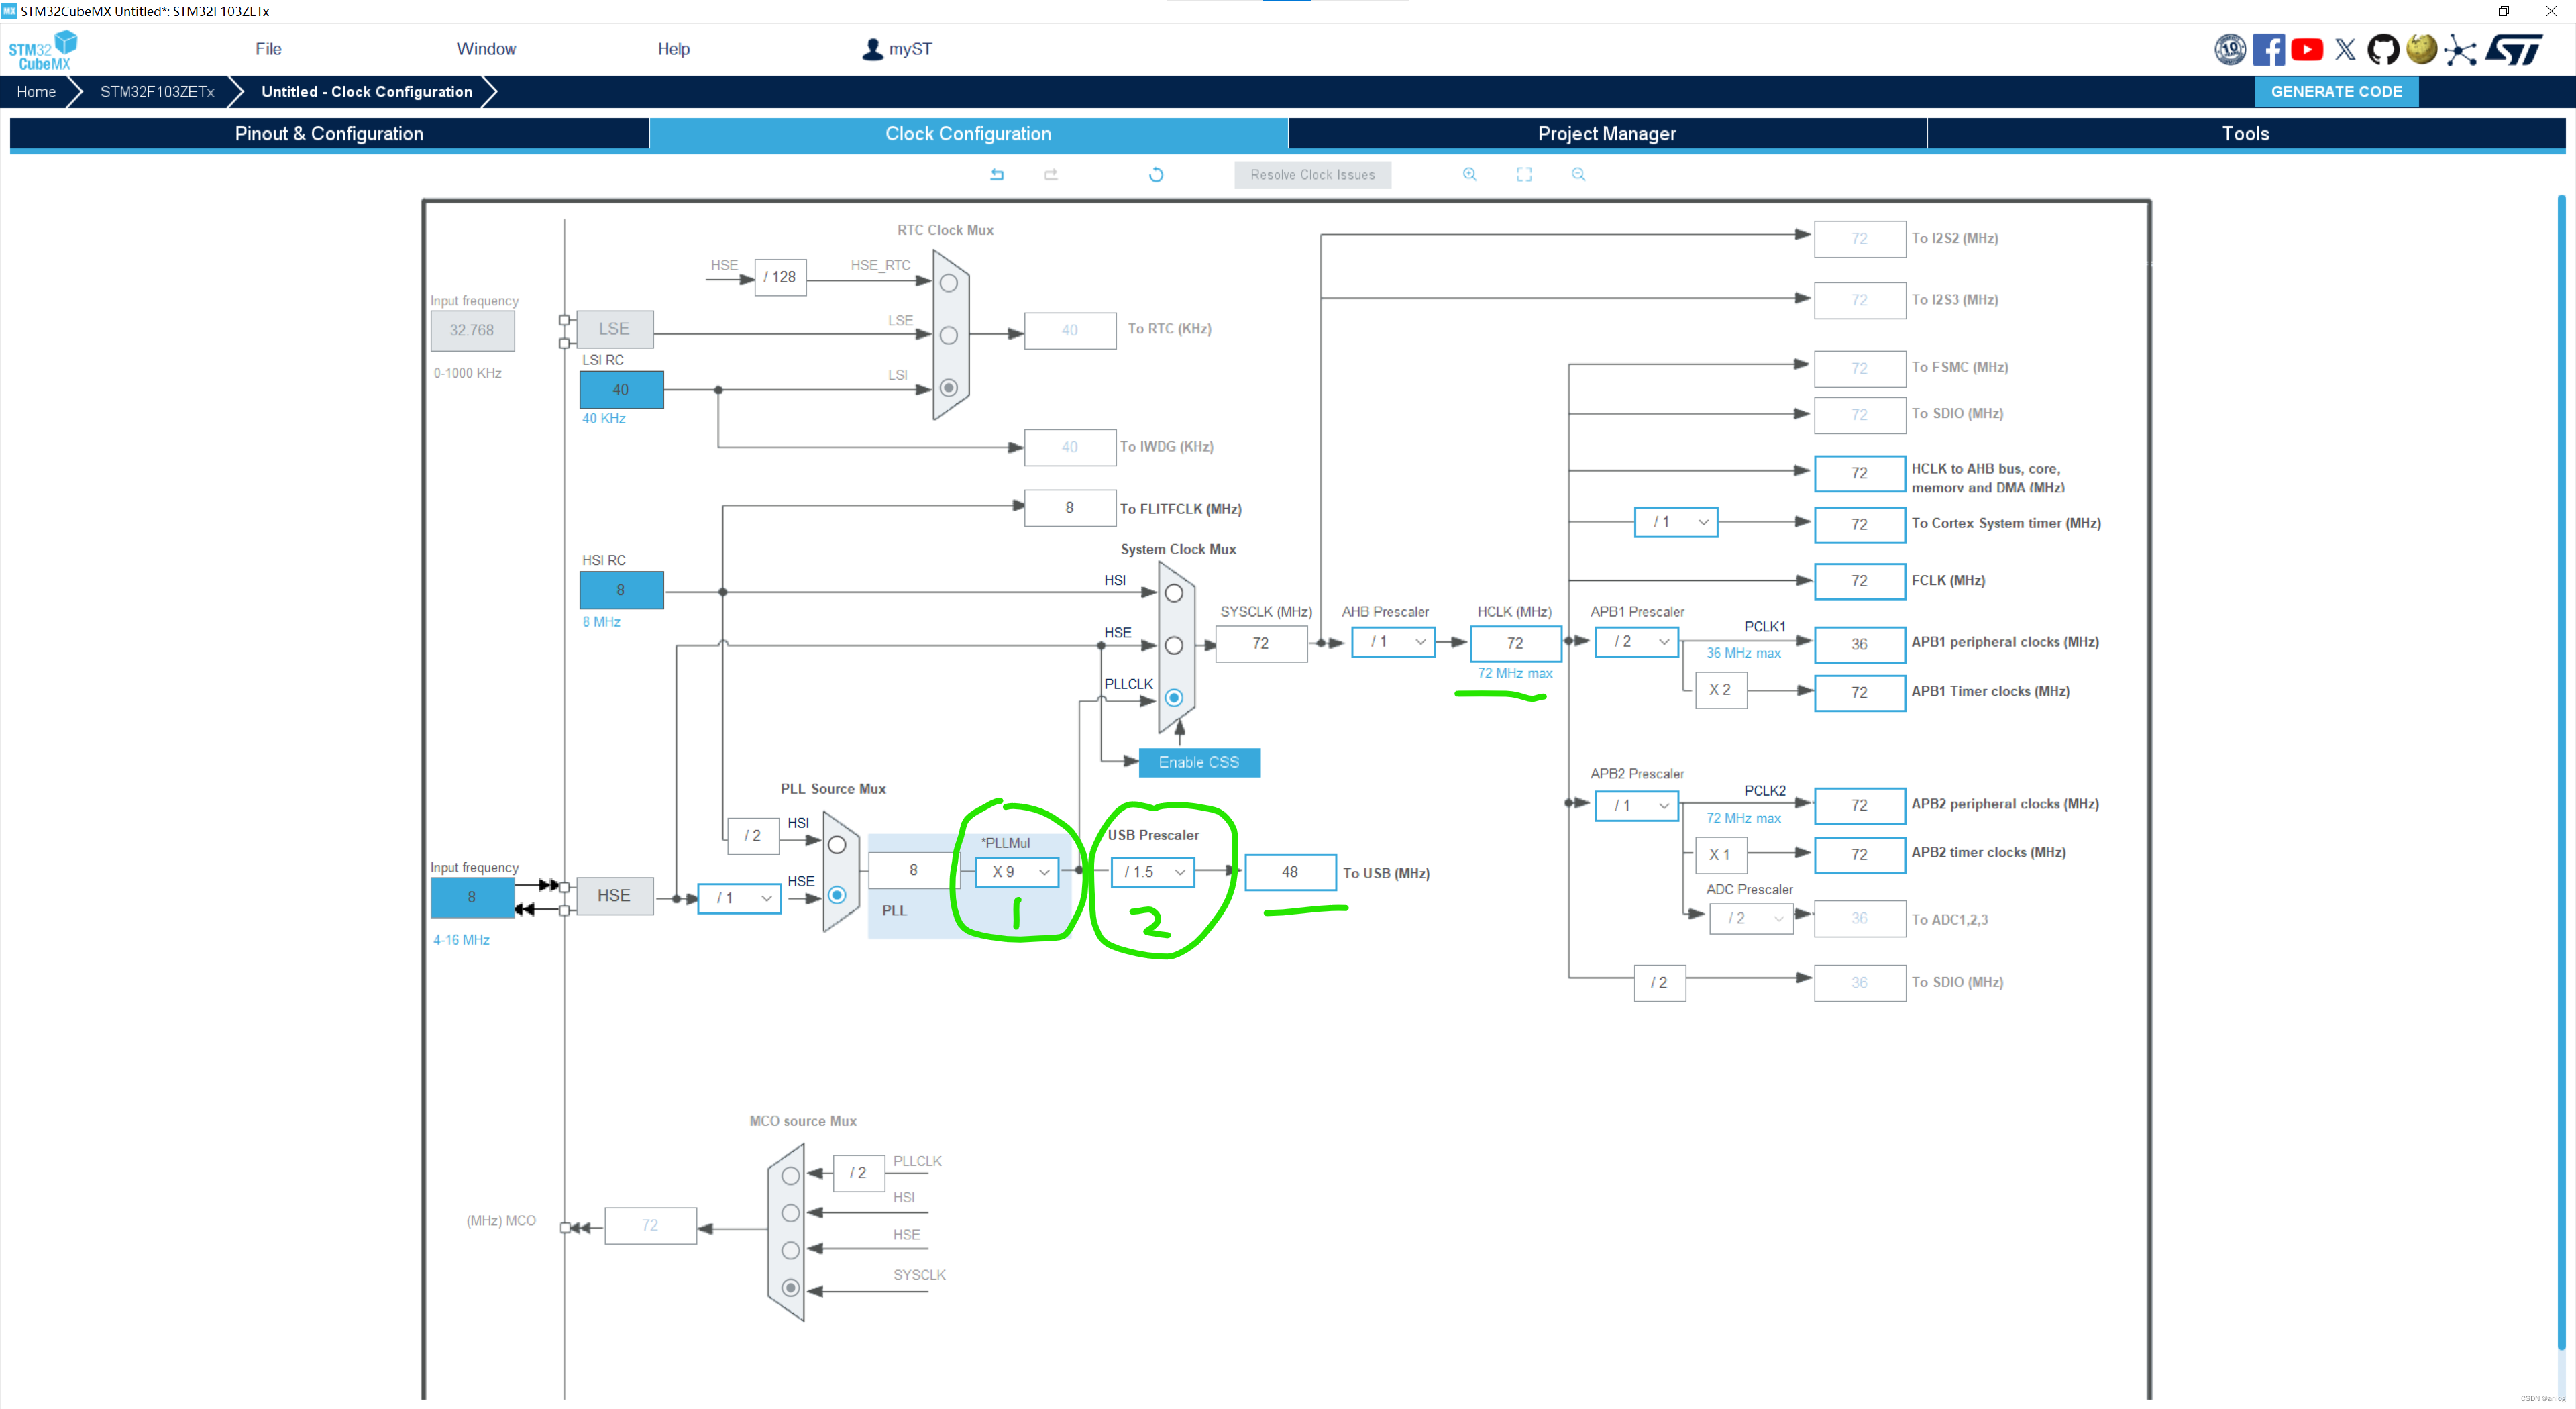The height and width of the screenshot is (1409, 2576).
Task: Click the GENERATE CODE button
Action: (2336, 92)
